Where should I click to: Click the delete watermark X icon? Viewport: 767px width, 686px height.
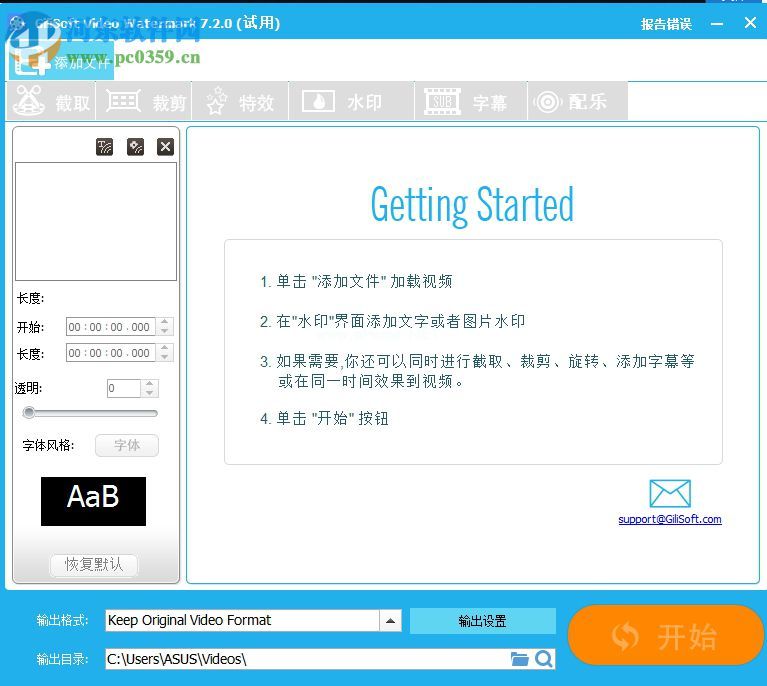[x=165, y=147]
